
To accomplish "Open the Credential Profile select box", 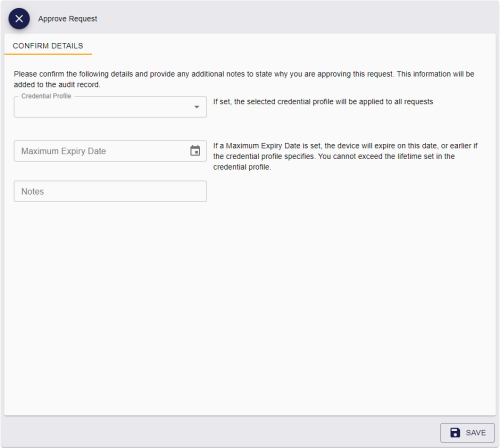I will coord(110,107).
